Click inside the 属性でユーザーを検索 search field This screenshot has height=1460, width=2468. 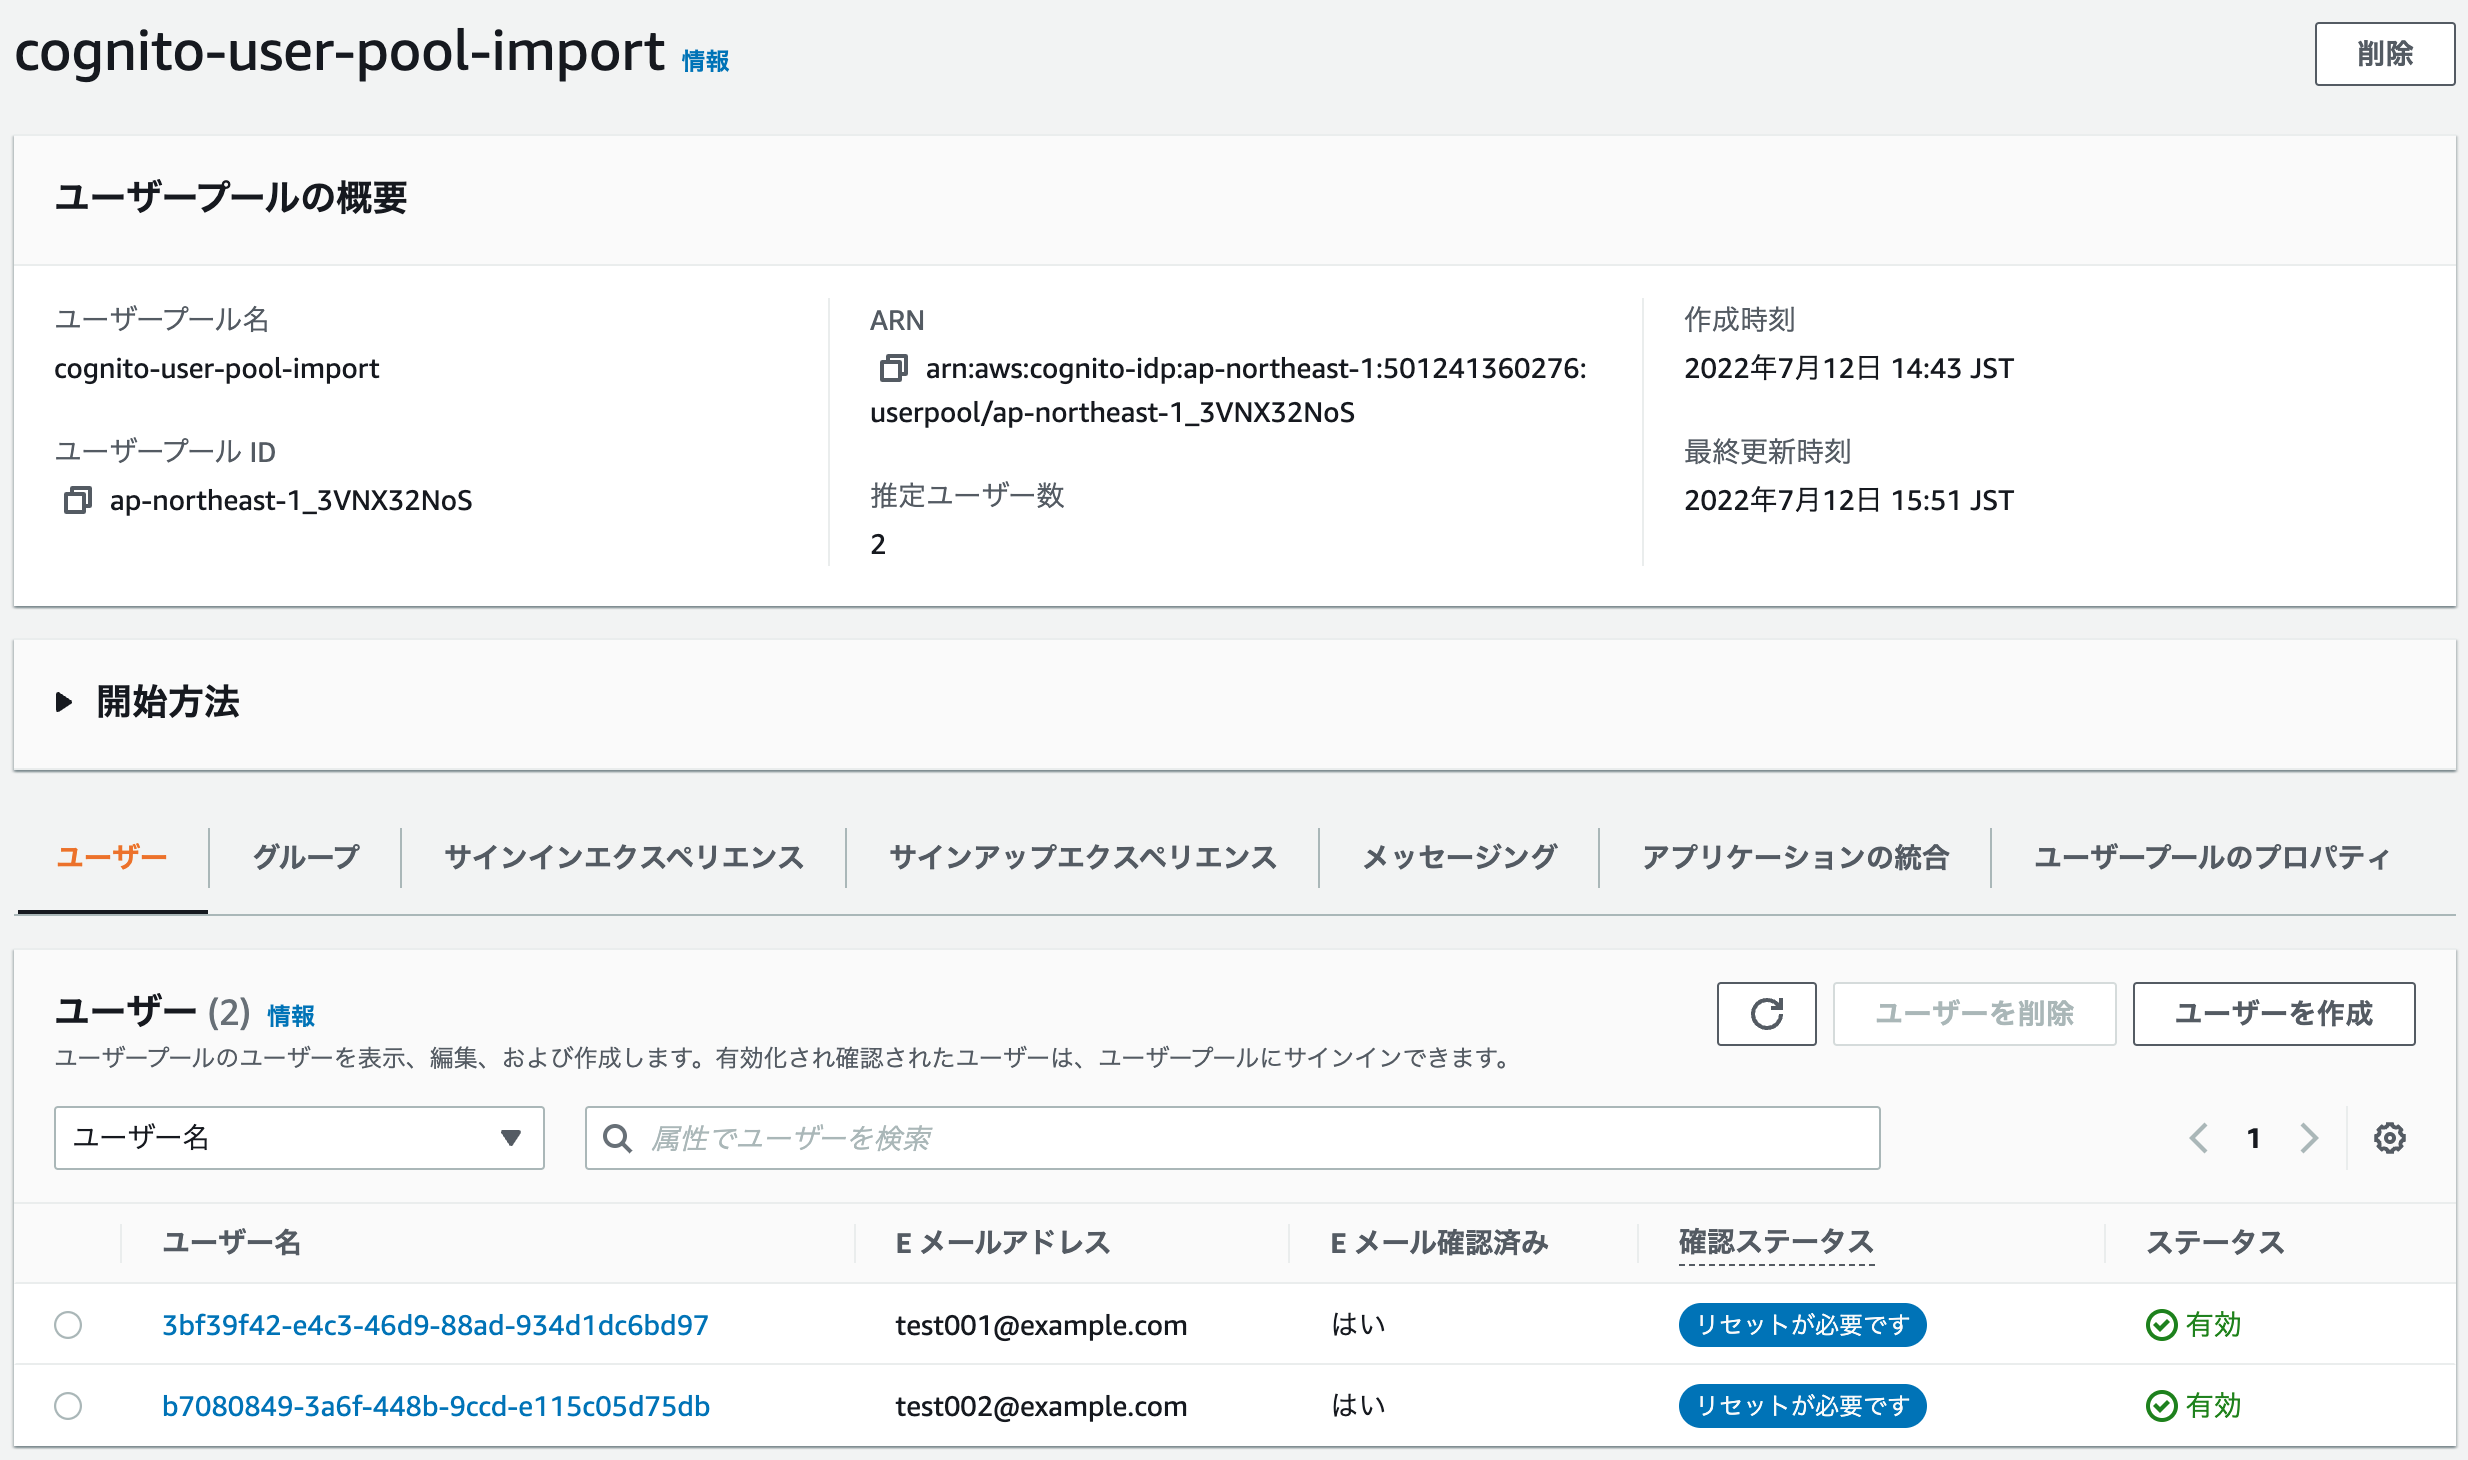[1100, 1137]
